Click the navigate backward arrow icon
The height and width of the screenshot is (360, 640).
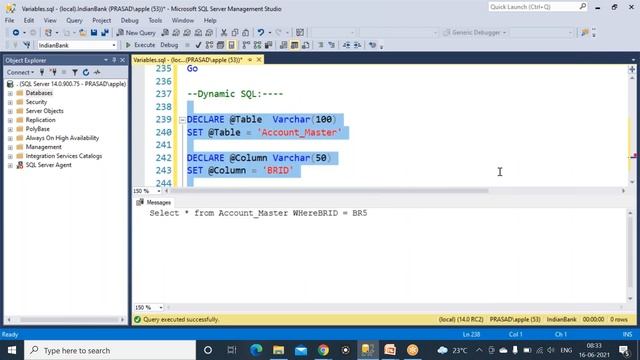click(16, 33)
